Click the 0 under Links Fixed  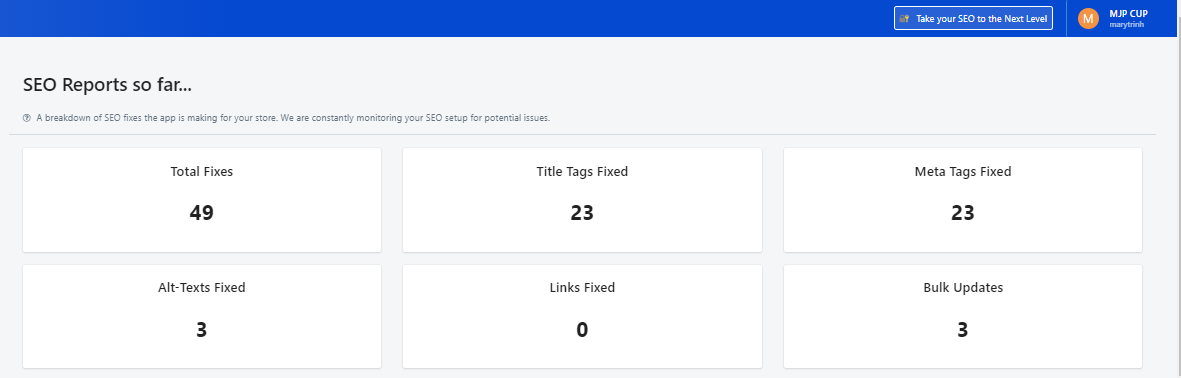(x=582, y=330)
